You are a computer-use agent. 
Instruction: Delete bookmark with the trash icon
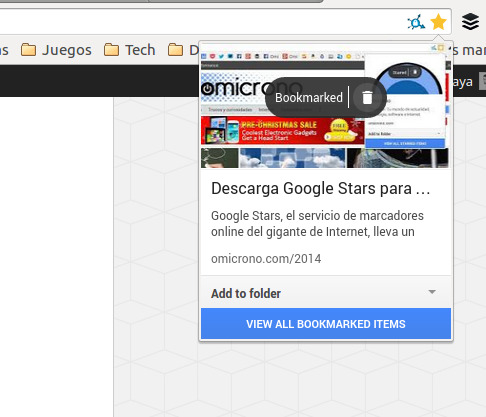tap(367, 97)
